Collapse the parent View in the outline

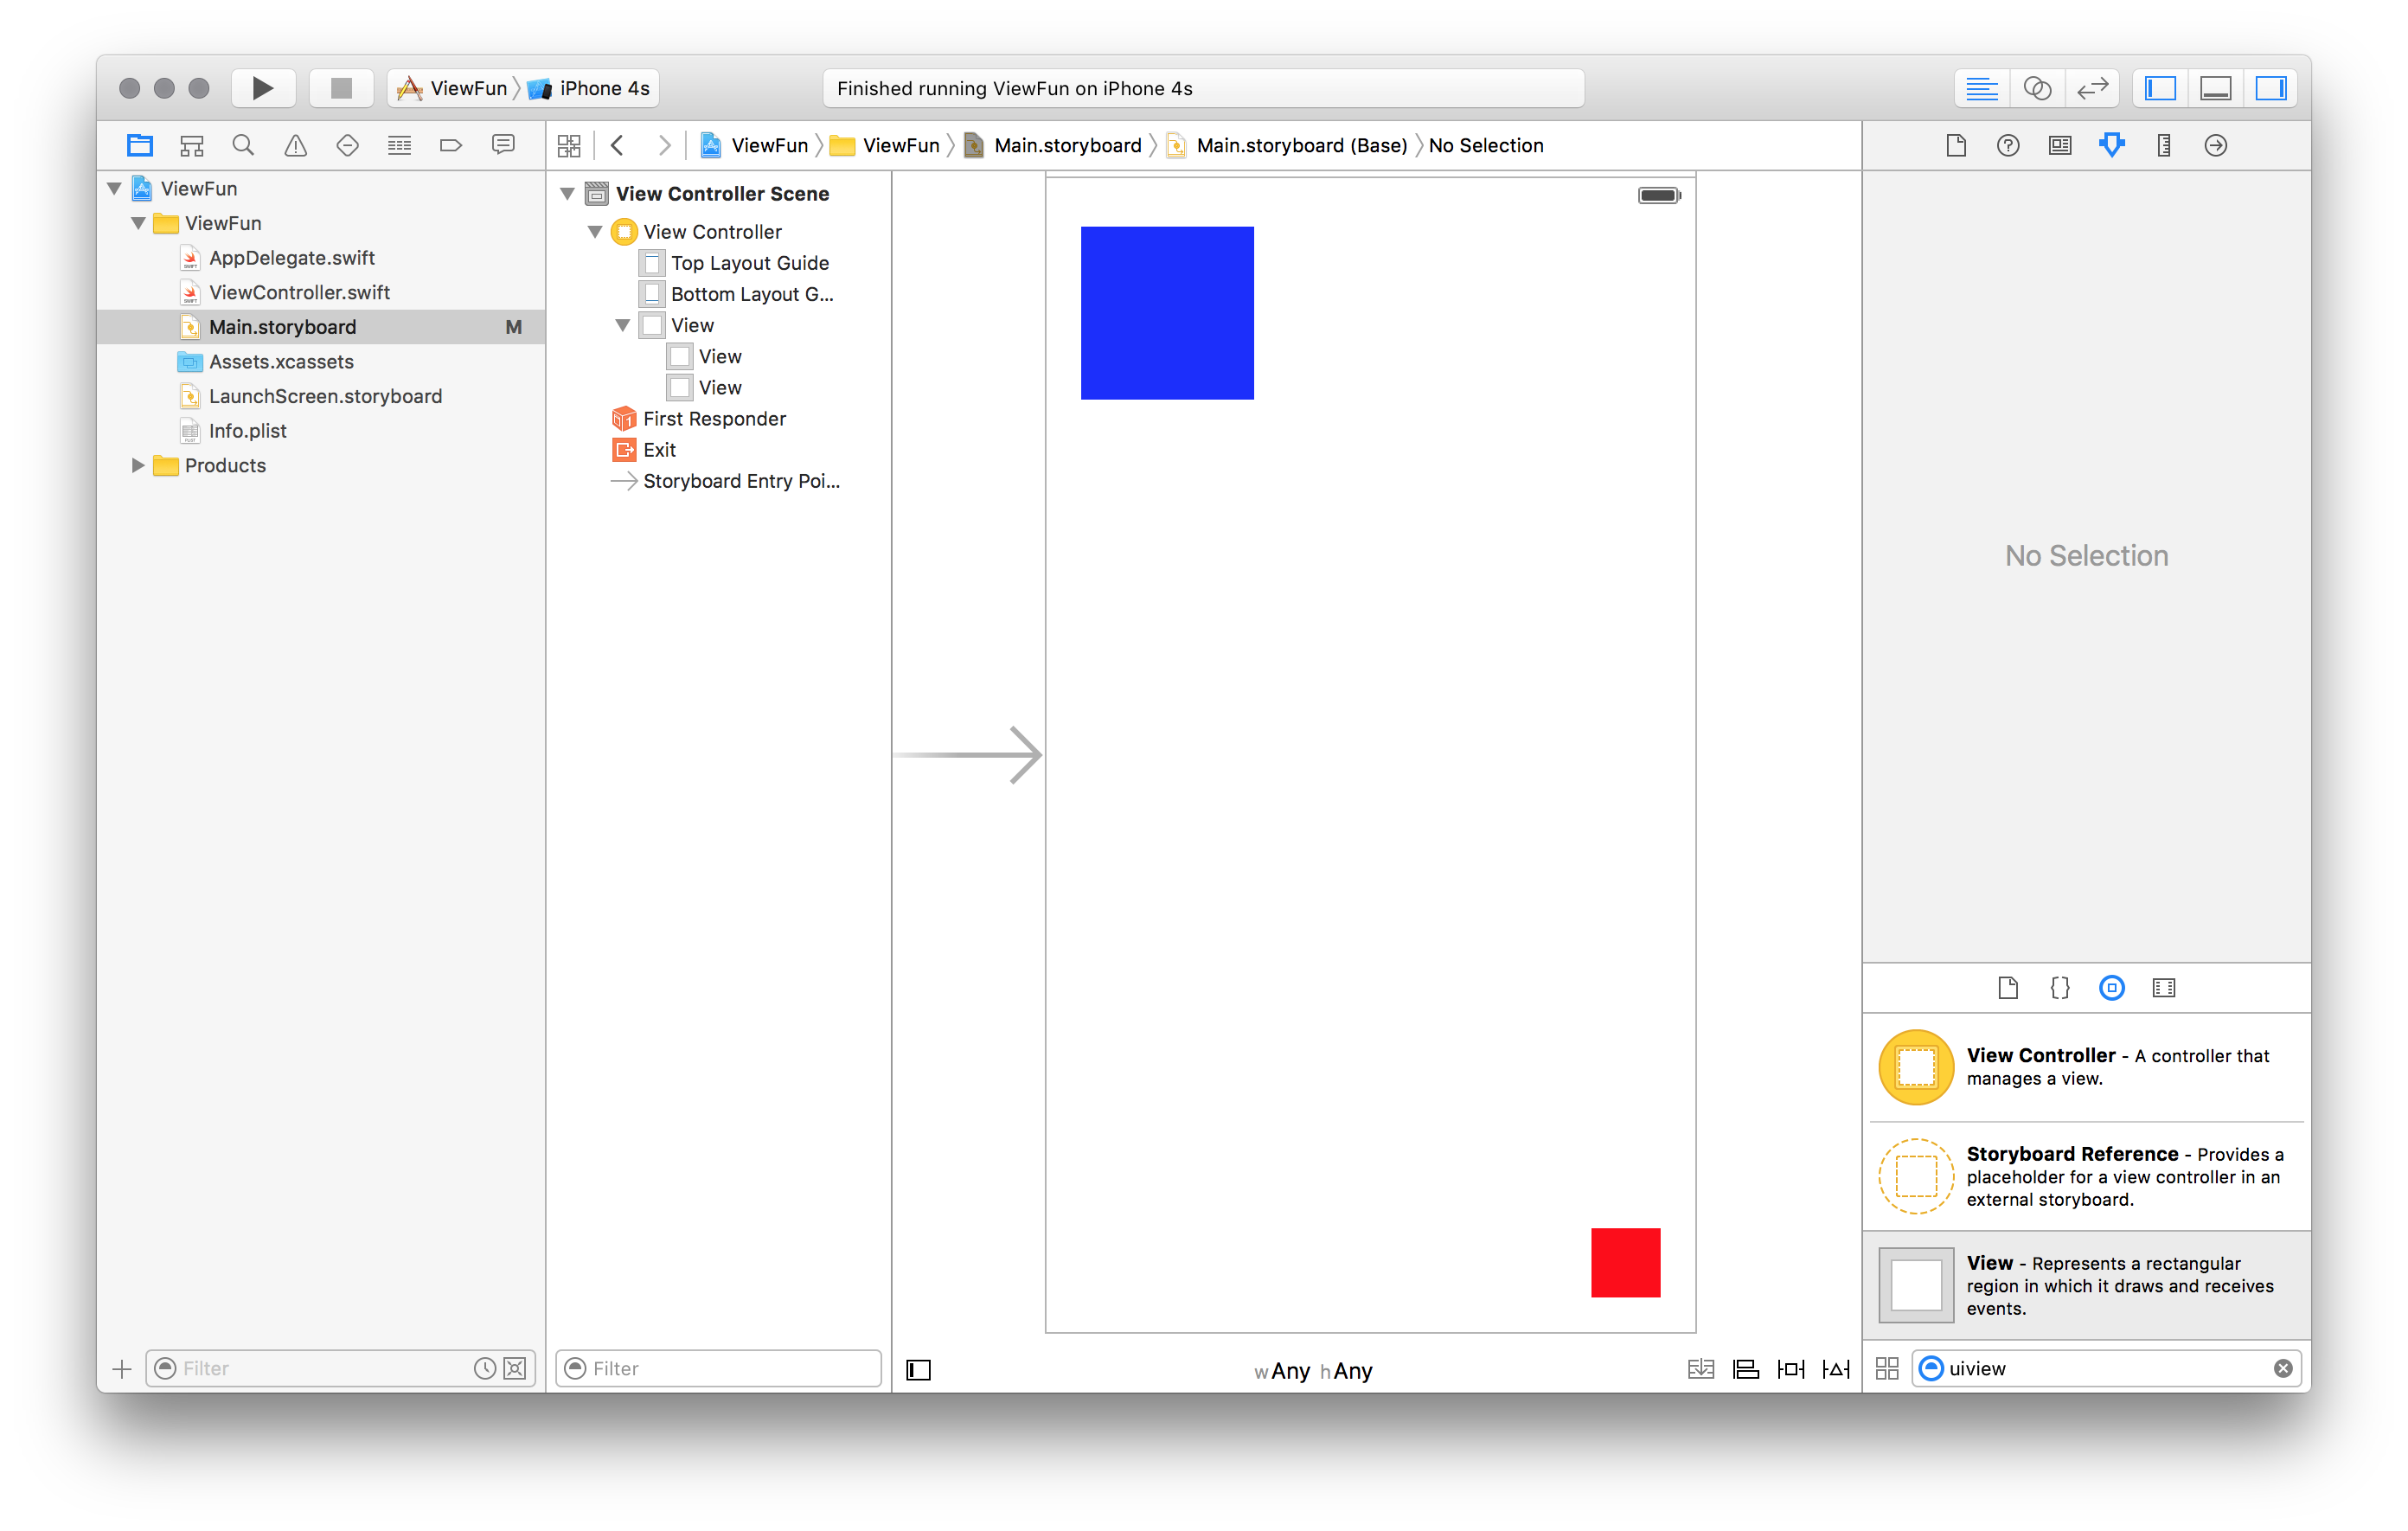(622, 325)
